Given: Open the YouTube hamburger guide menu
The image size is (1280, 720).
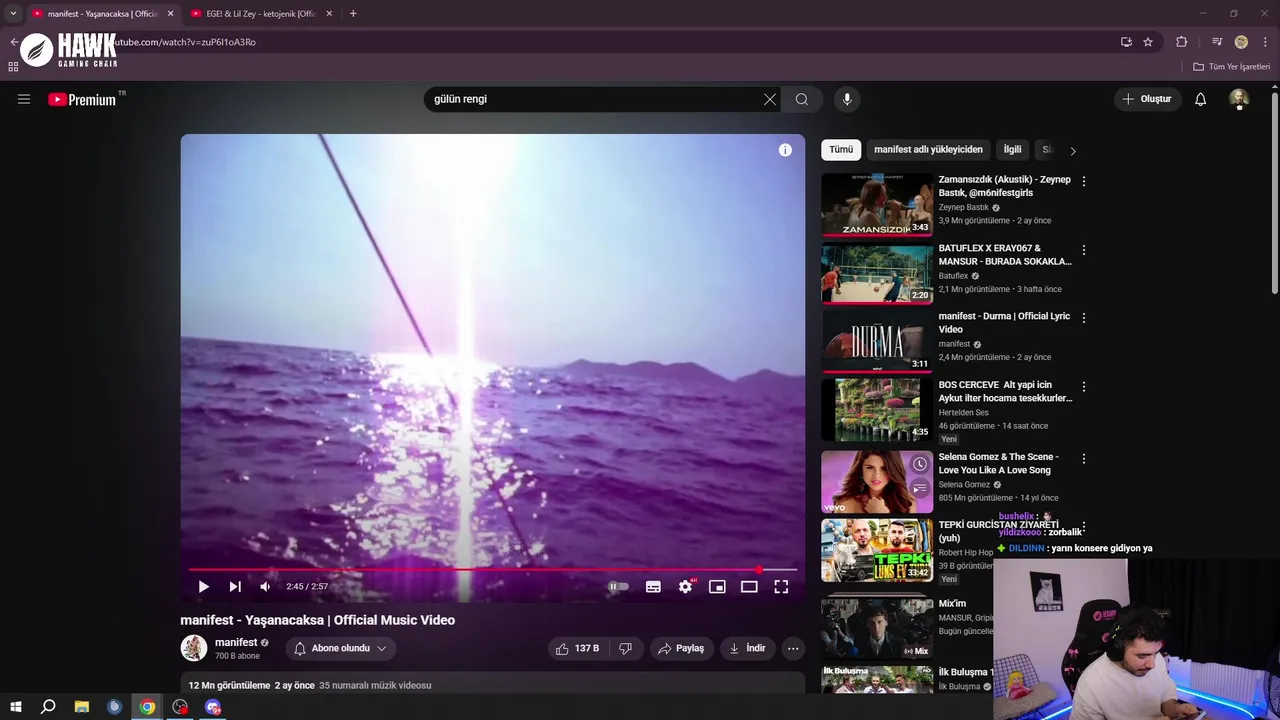Looking at the screenshot, I should click(x=24, y=99).
